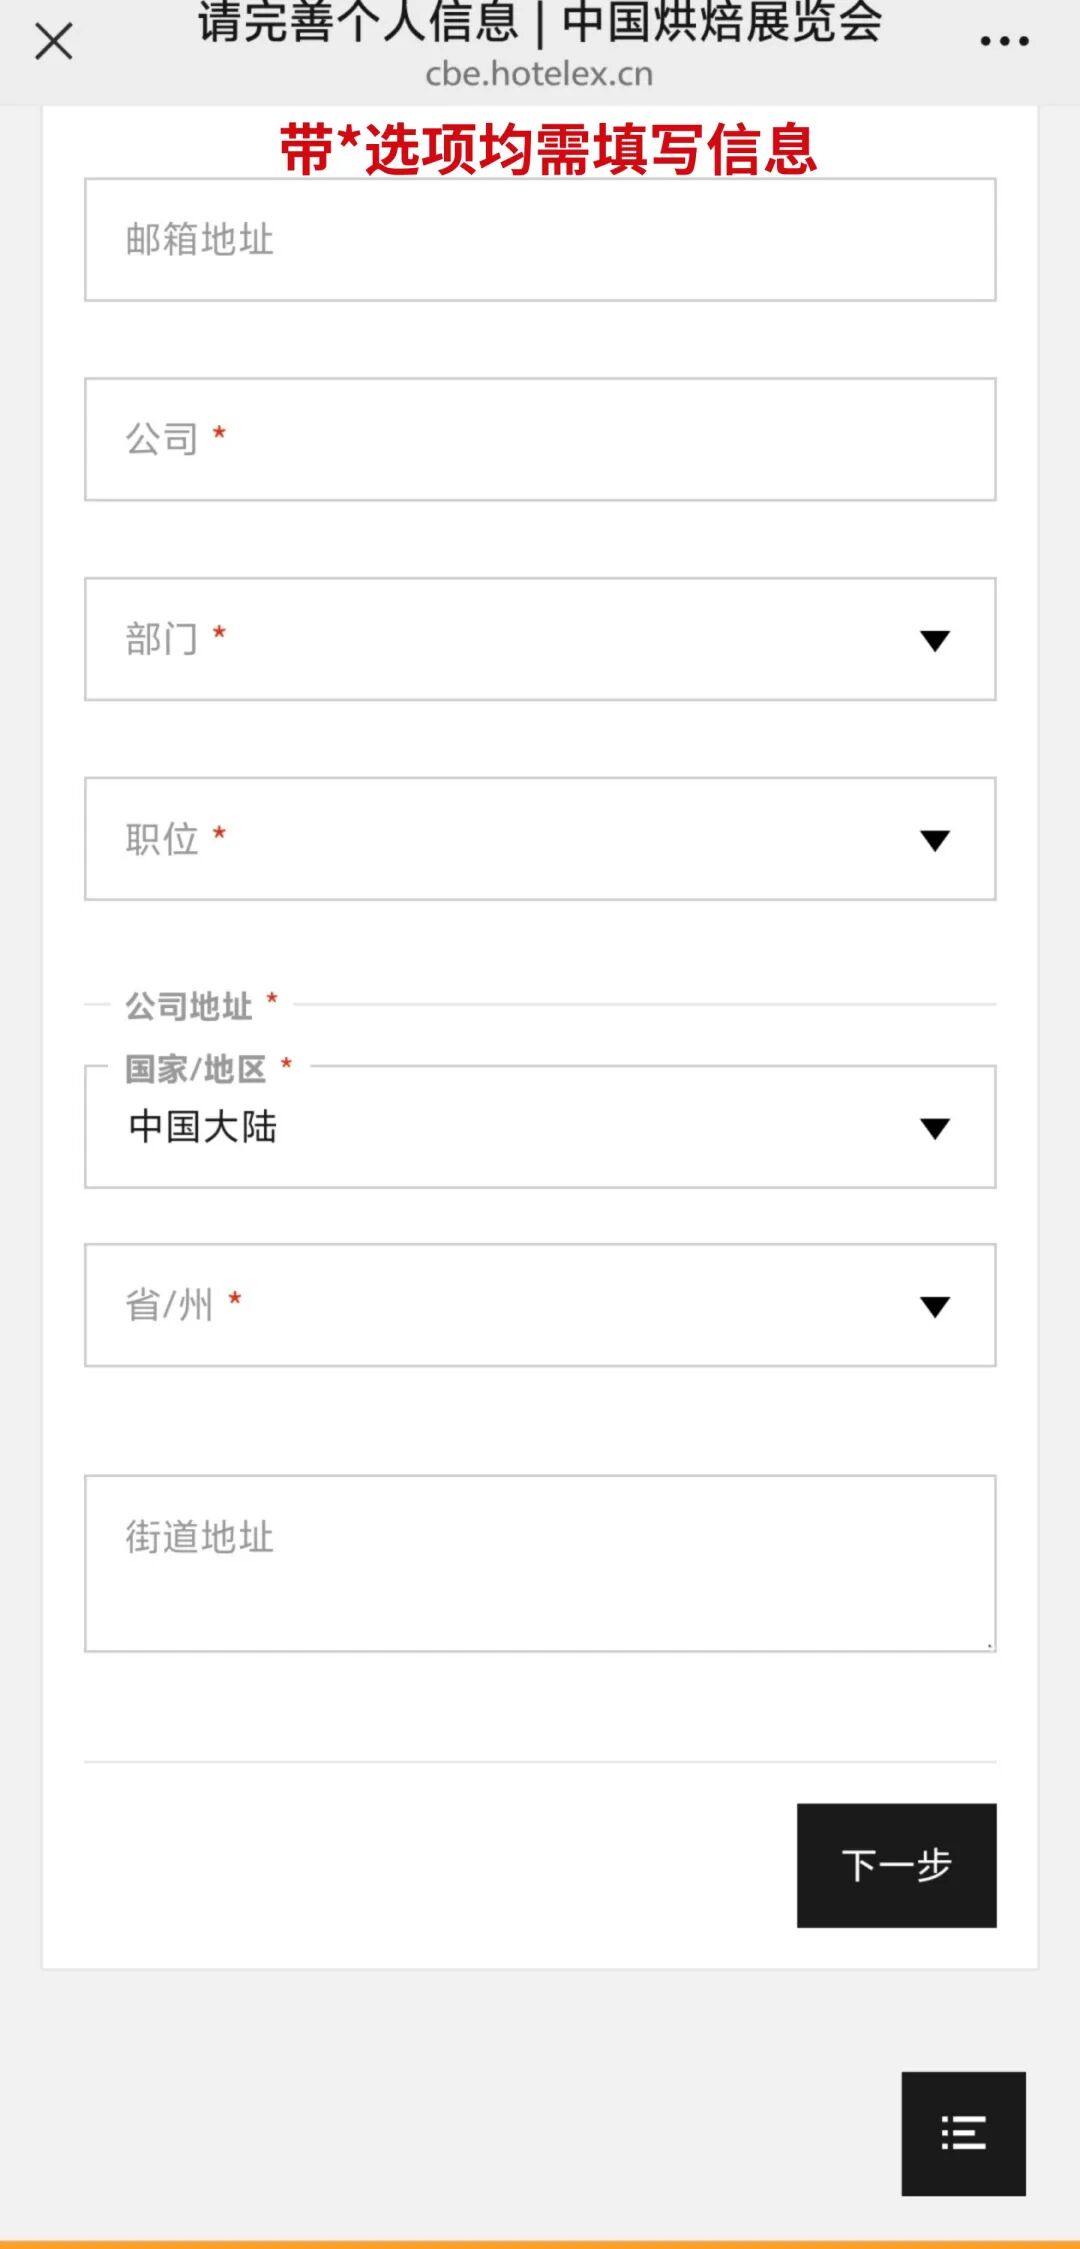Click the 职位 dropdown triangle arrow
This screenshot has height=2249, width=1080.
tap(935, 841)
